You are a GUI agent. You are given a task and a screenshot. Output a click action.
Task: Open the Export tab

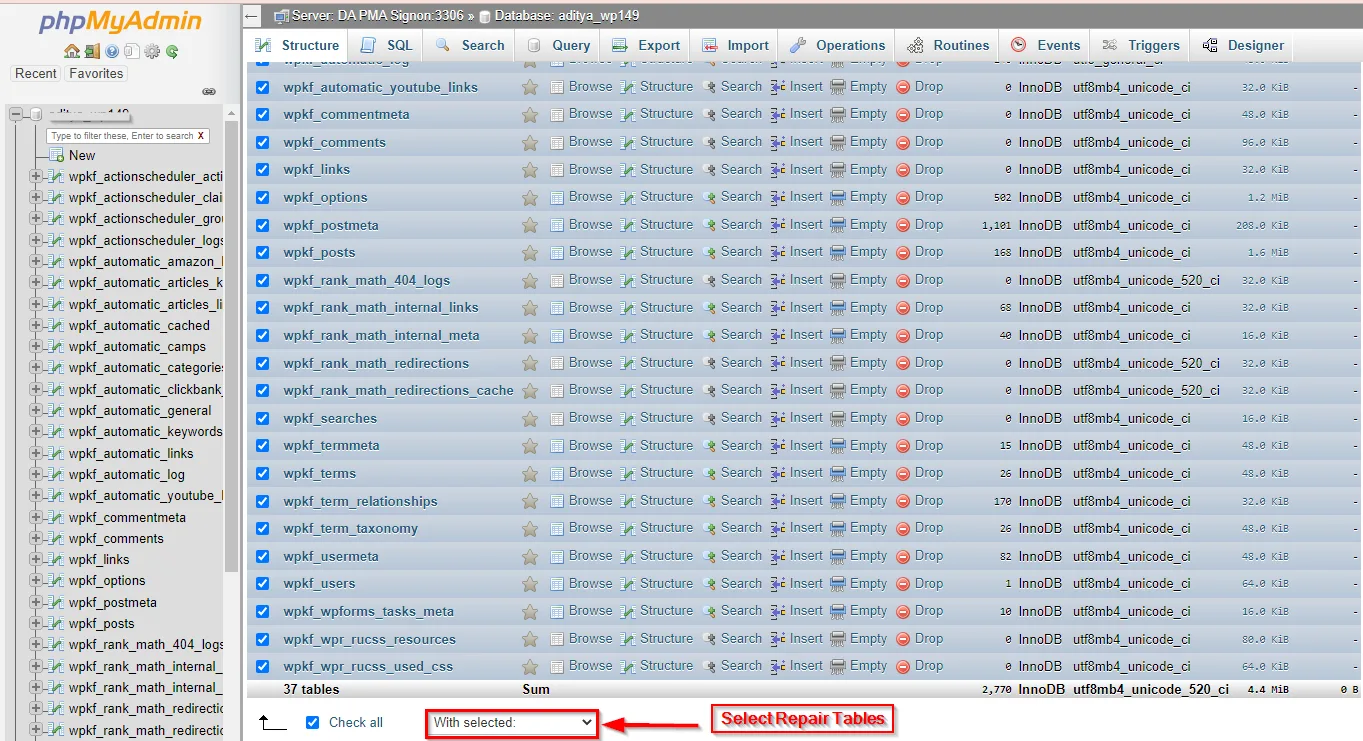click(646, 45)
